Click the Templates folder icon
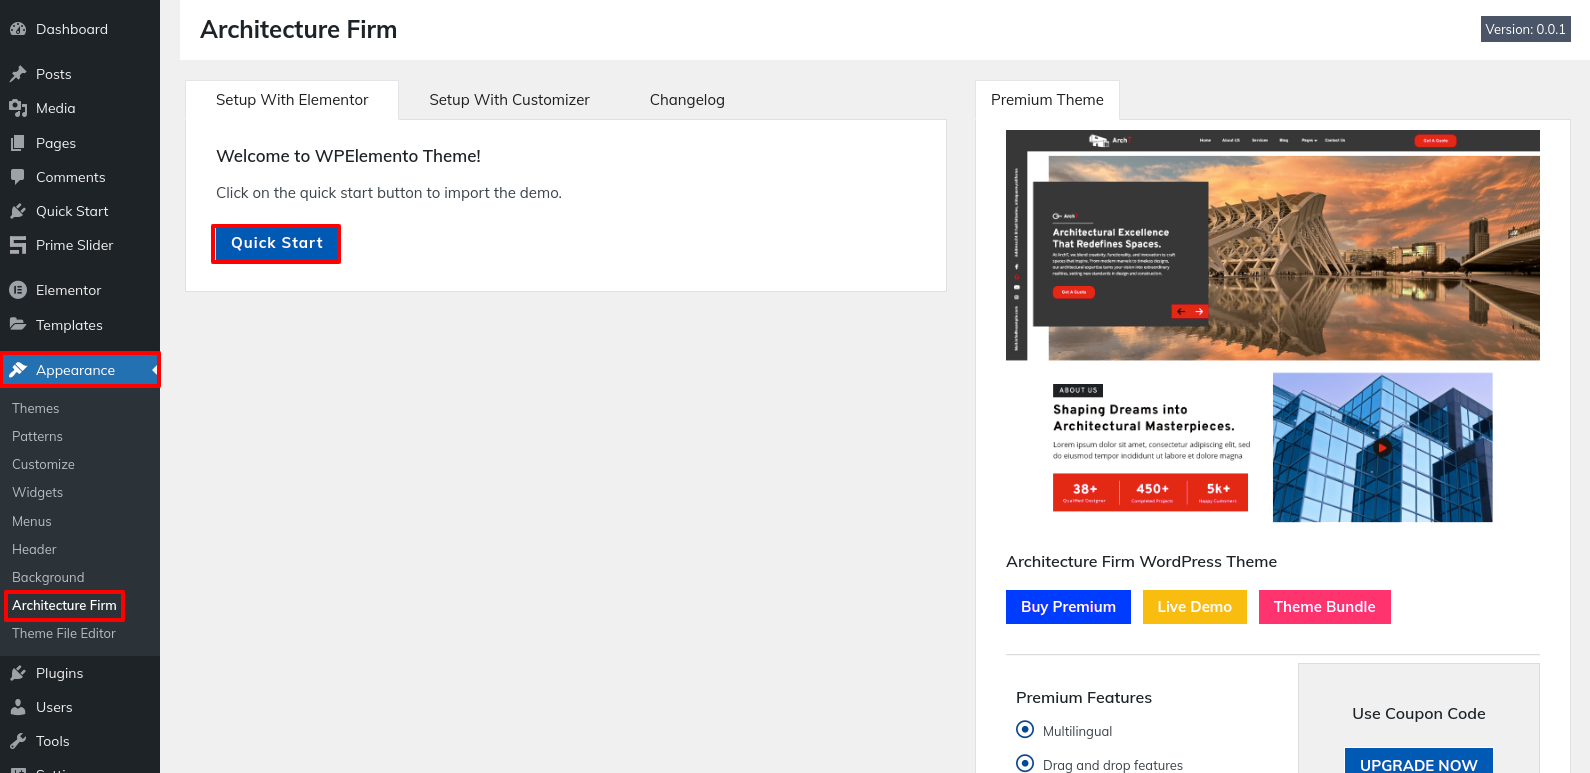Viewport: 1590px width, 773px height. click(x=18, y=324)
